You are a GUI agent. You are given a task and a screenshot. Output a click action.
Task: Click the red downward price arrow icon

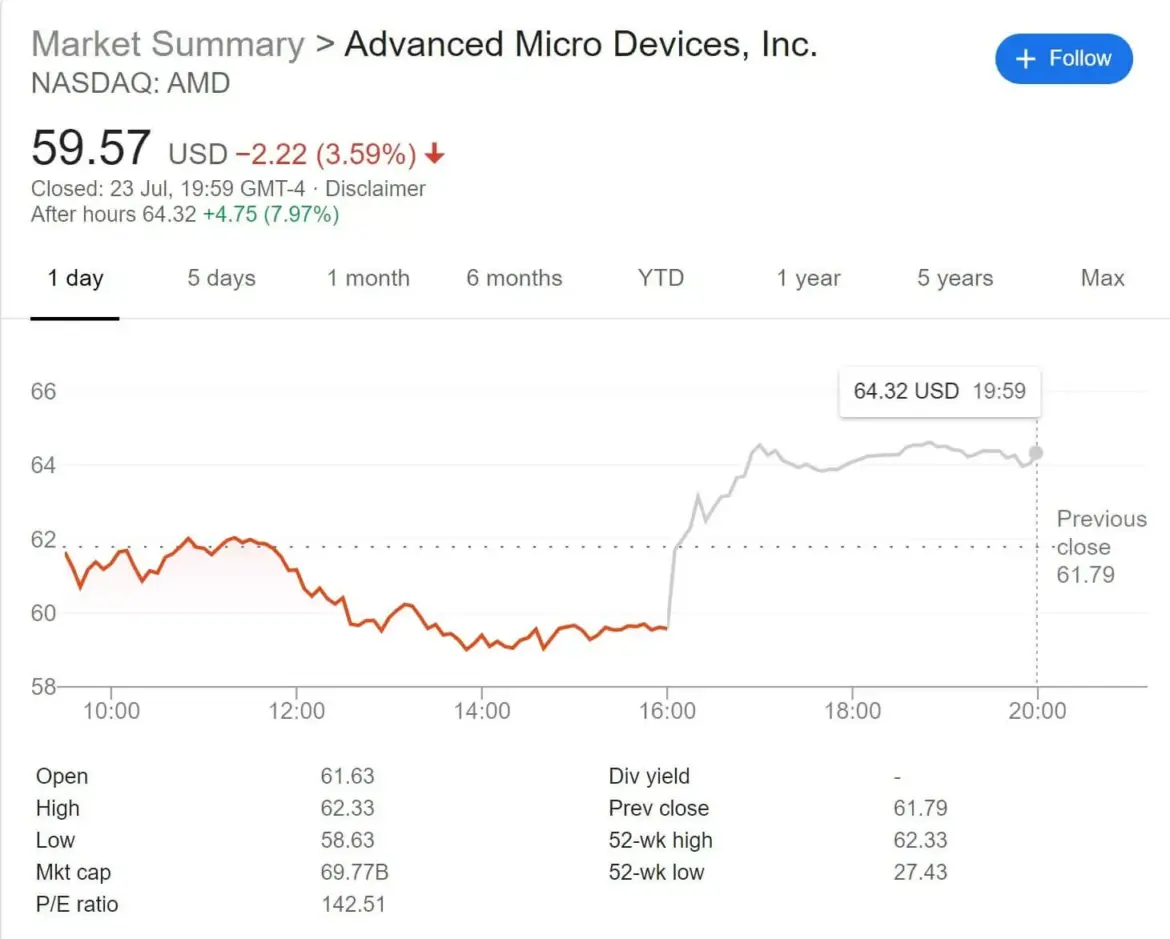[x=434, y=152]
